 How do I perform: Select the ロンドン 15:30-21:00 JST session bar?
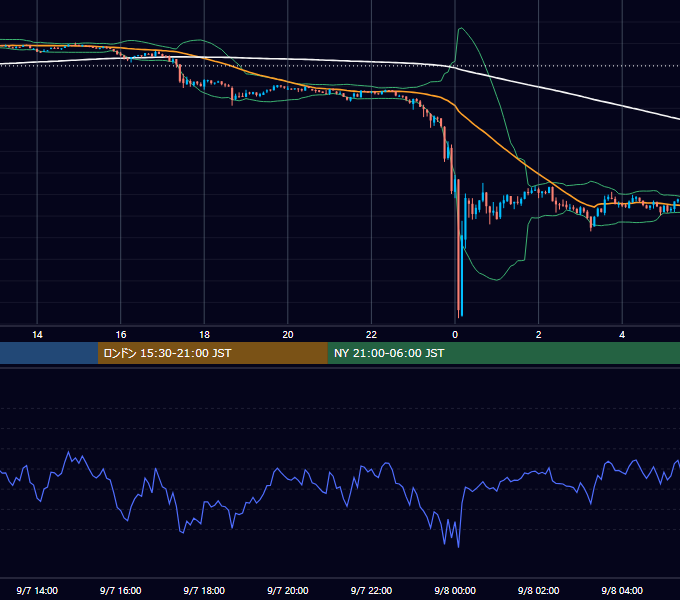click(x=212, y=353)
